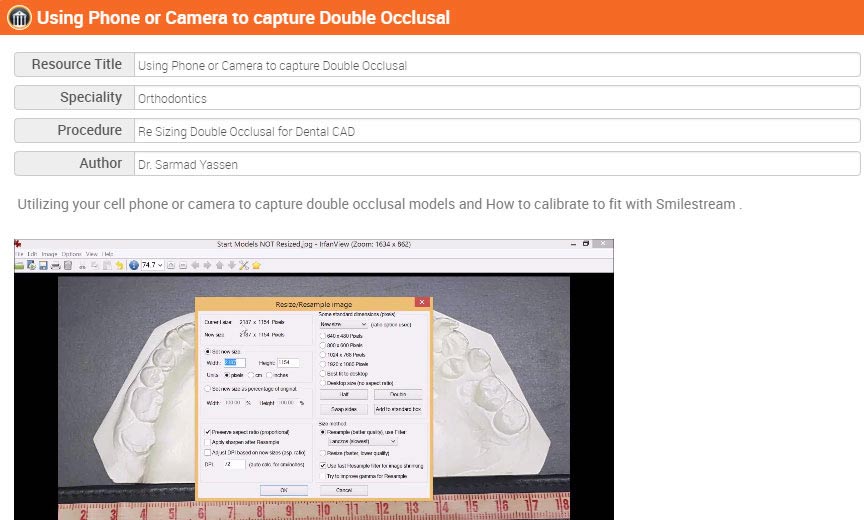Click the Paste clipboard icon in the IrfanView toolbar

point(107,265)
